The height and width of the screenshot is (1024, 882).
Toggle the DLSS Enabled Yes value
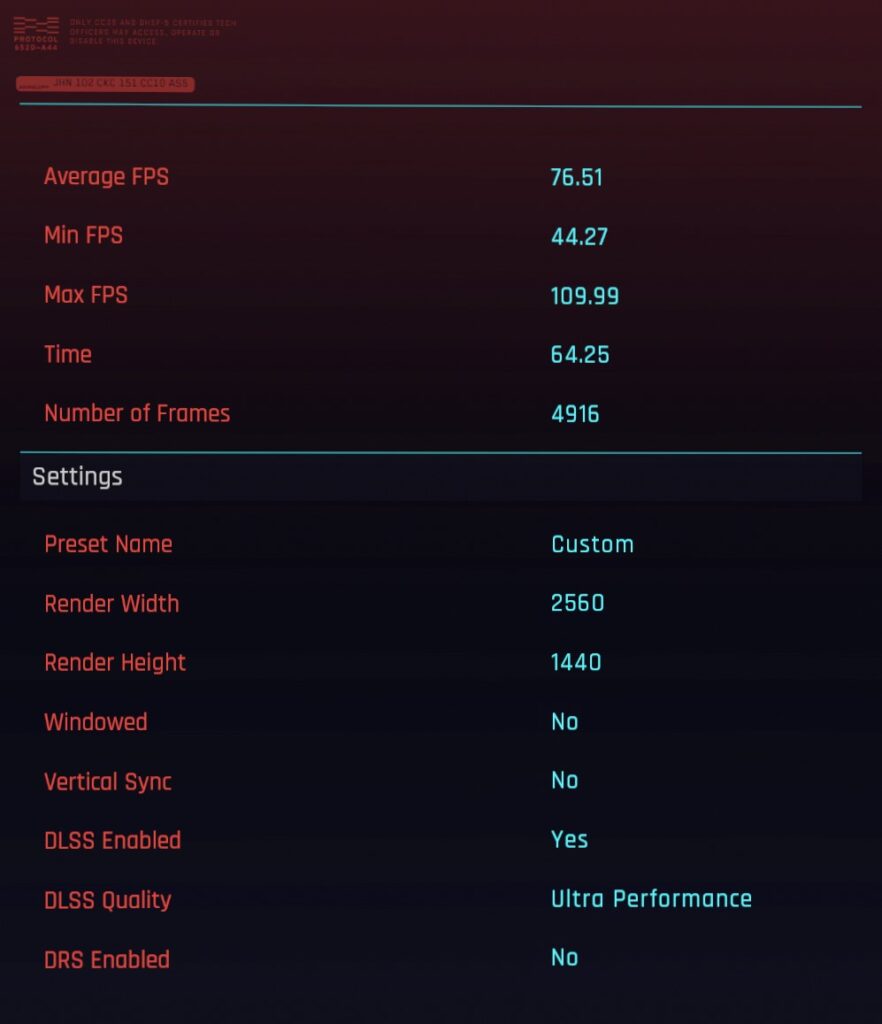[569, 840]
